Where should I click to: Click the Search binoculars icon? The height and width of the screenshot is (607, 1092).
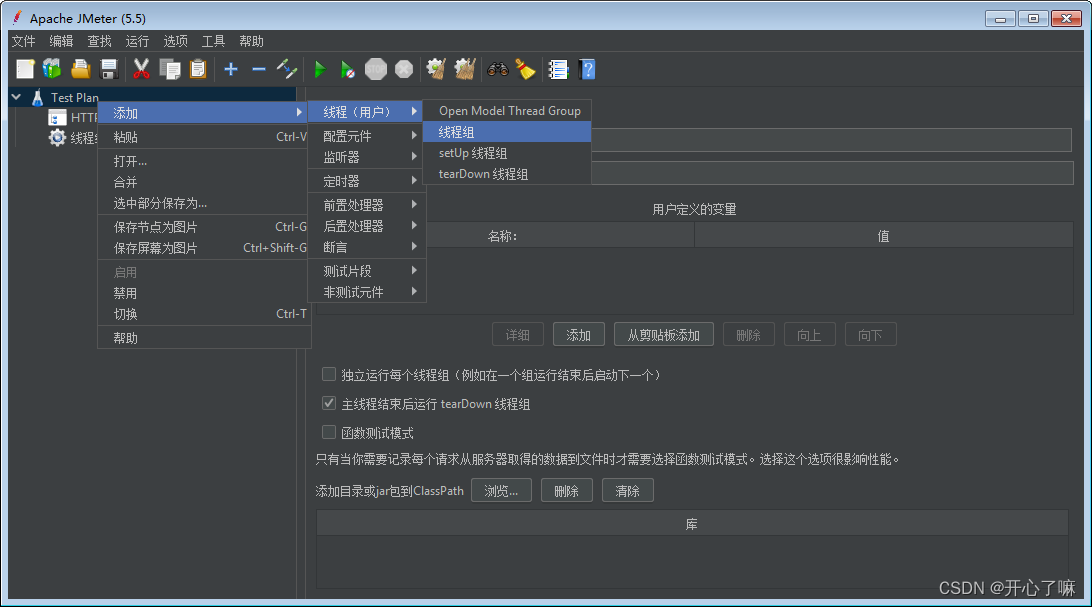point(497,69)
